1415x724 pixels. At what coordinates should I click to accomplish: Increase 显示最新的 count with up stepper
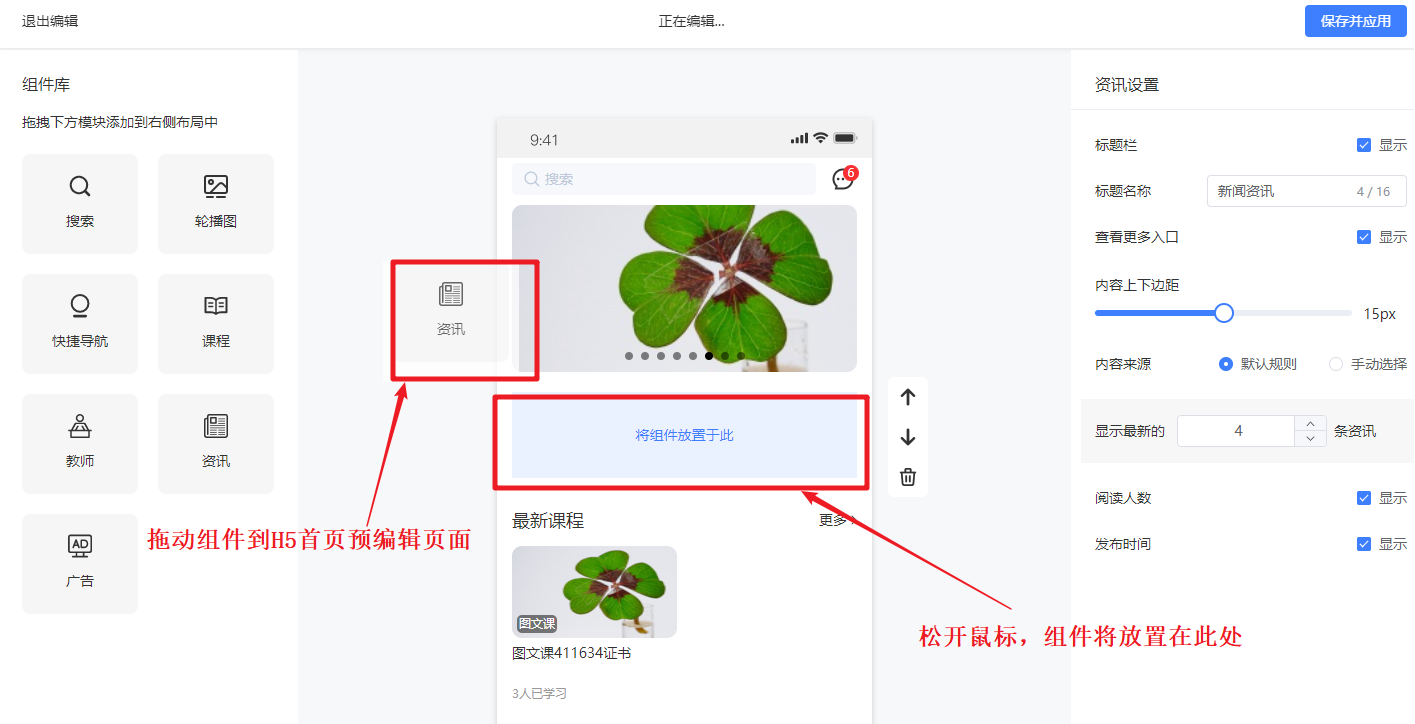pyautogui.click(x=1310, y=423)
